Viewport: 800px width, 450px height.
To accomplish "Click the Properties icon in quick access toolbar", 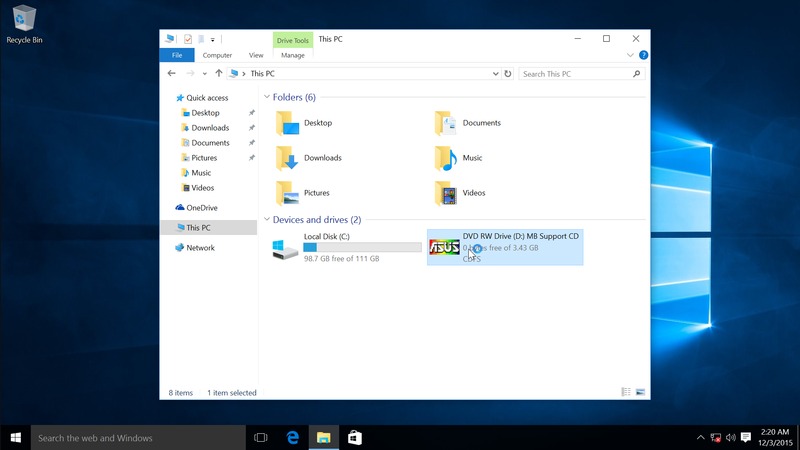I will click(x=188, y=39).
